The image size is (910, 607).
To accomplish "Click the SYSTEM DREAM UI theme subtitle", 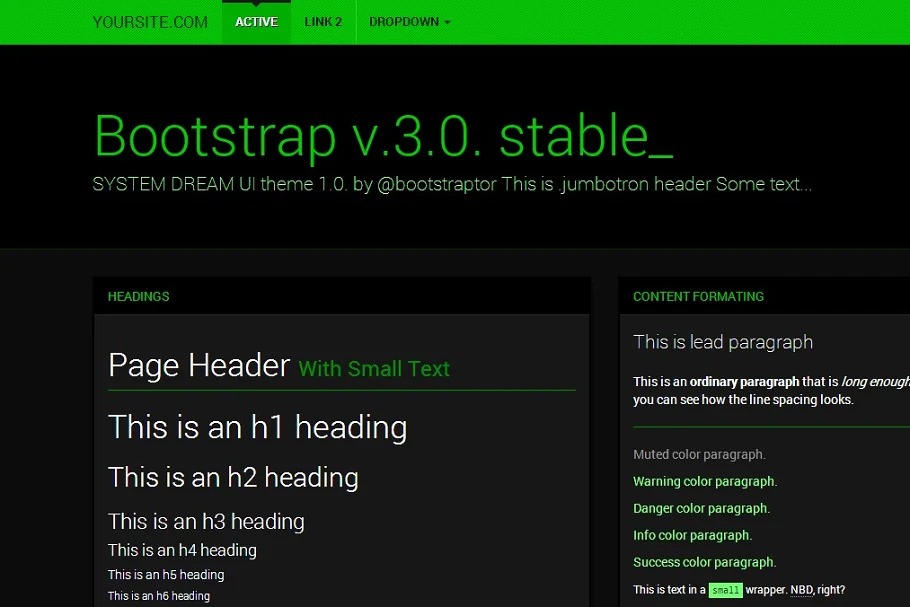I will tap(451, 185).
